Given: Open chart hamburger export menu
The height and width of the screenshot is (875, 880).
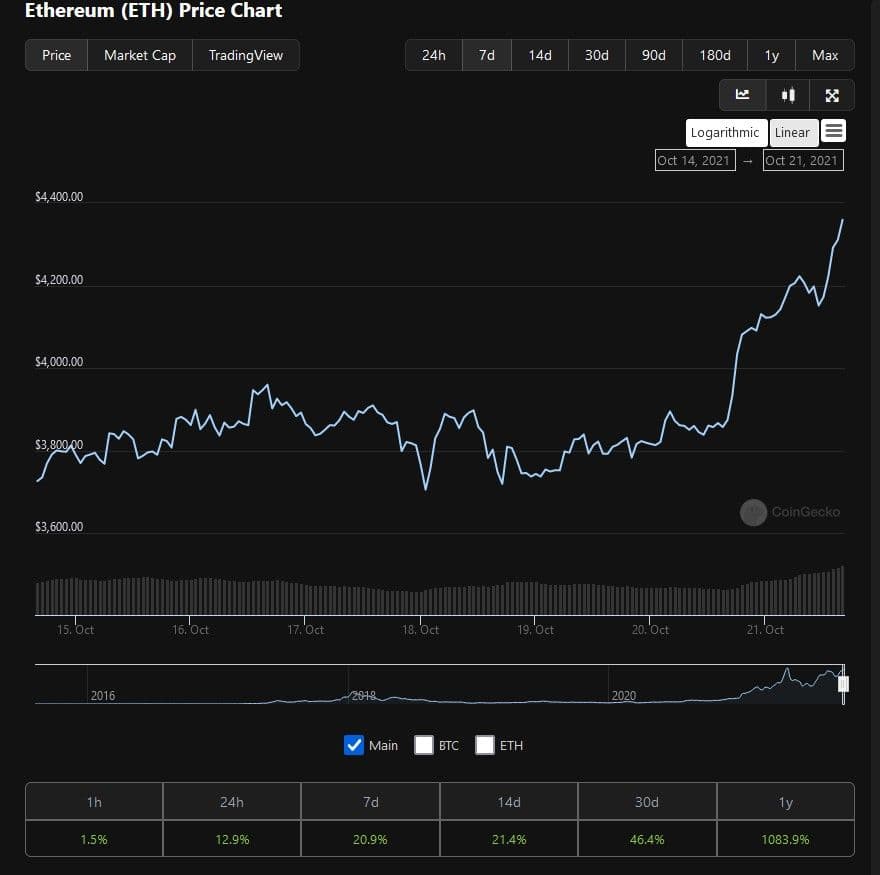Looking at the screenshot, I should coord(834,131).
